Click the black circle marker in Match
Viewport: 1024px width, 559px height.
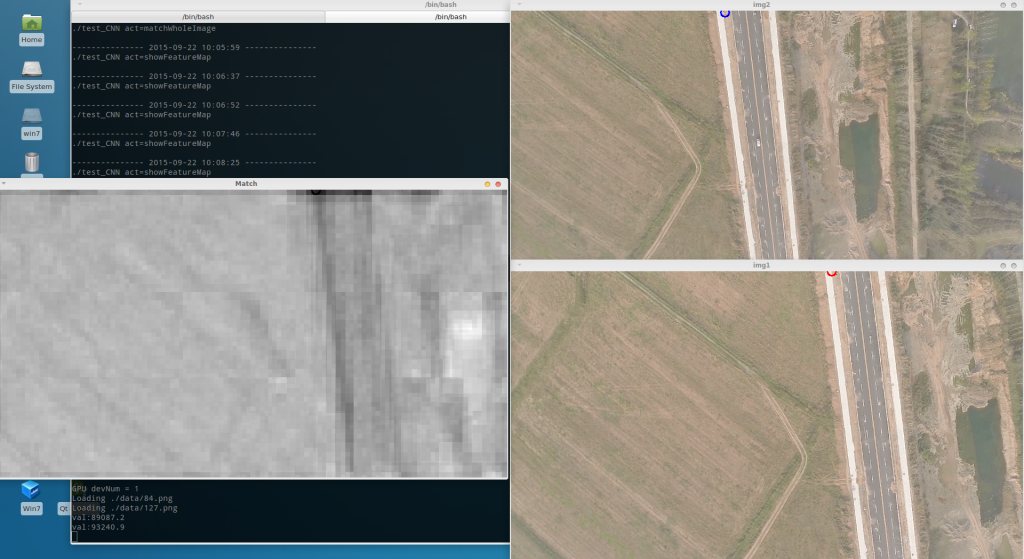coord(316,190)
